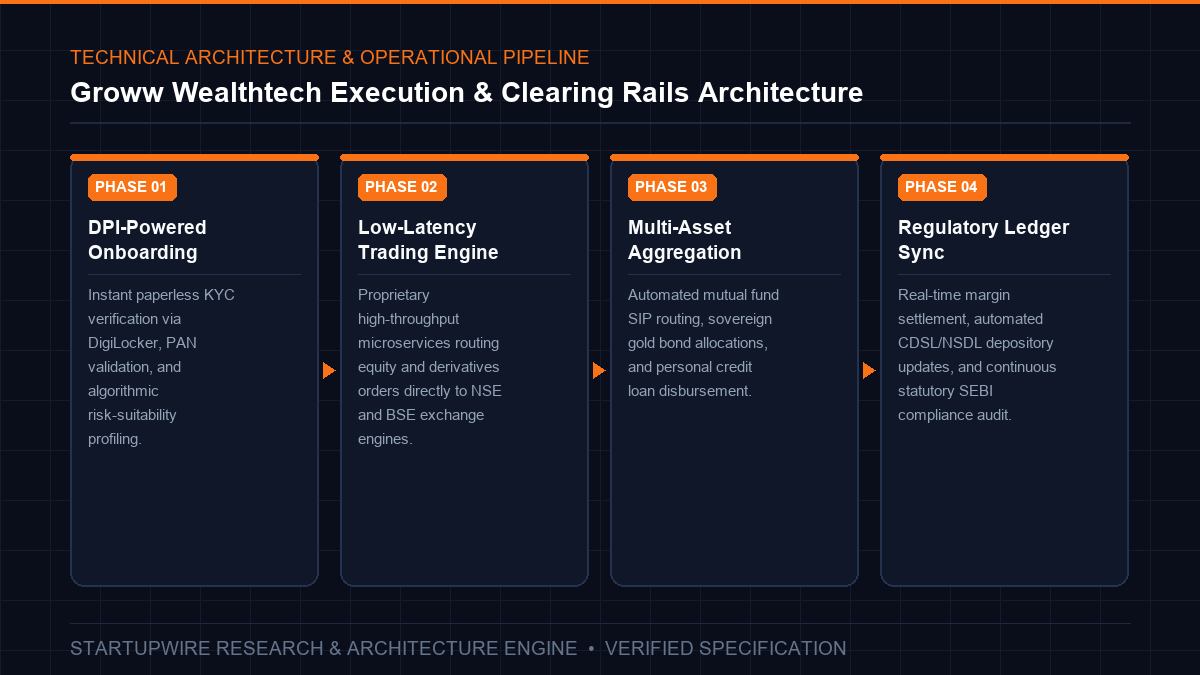The height and width of the screenshot is (675, 1200).
Task: Select the DPI-Powered Onboarding heading
Action: coord(147,240)
